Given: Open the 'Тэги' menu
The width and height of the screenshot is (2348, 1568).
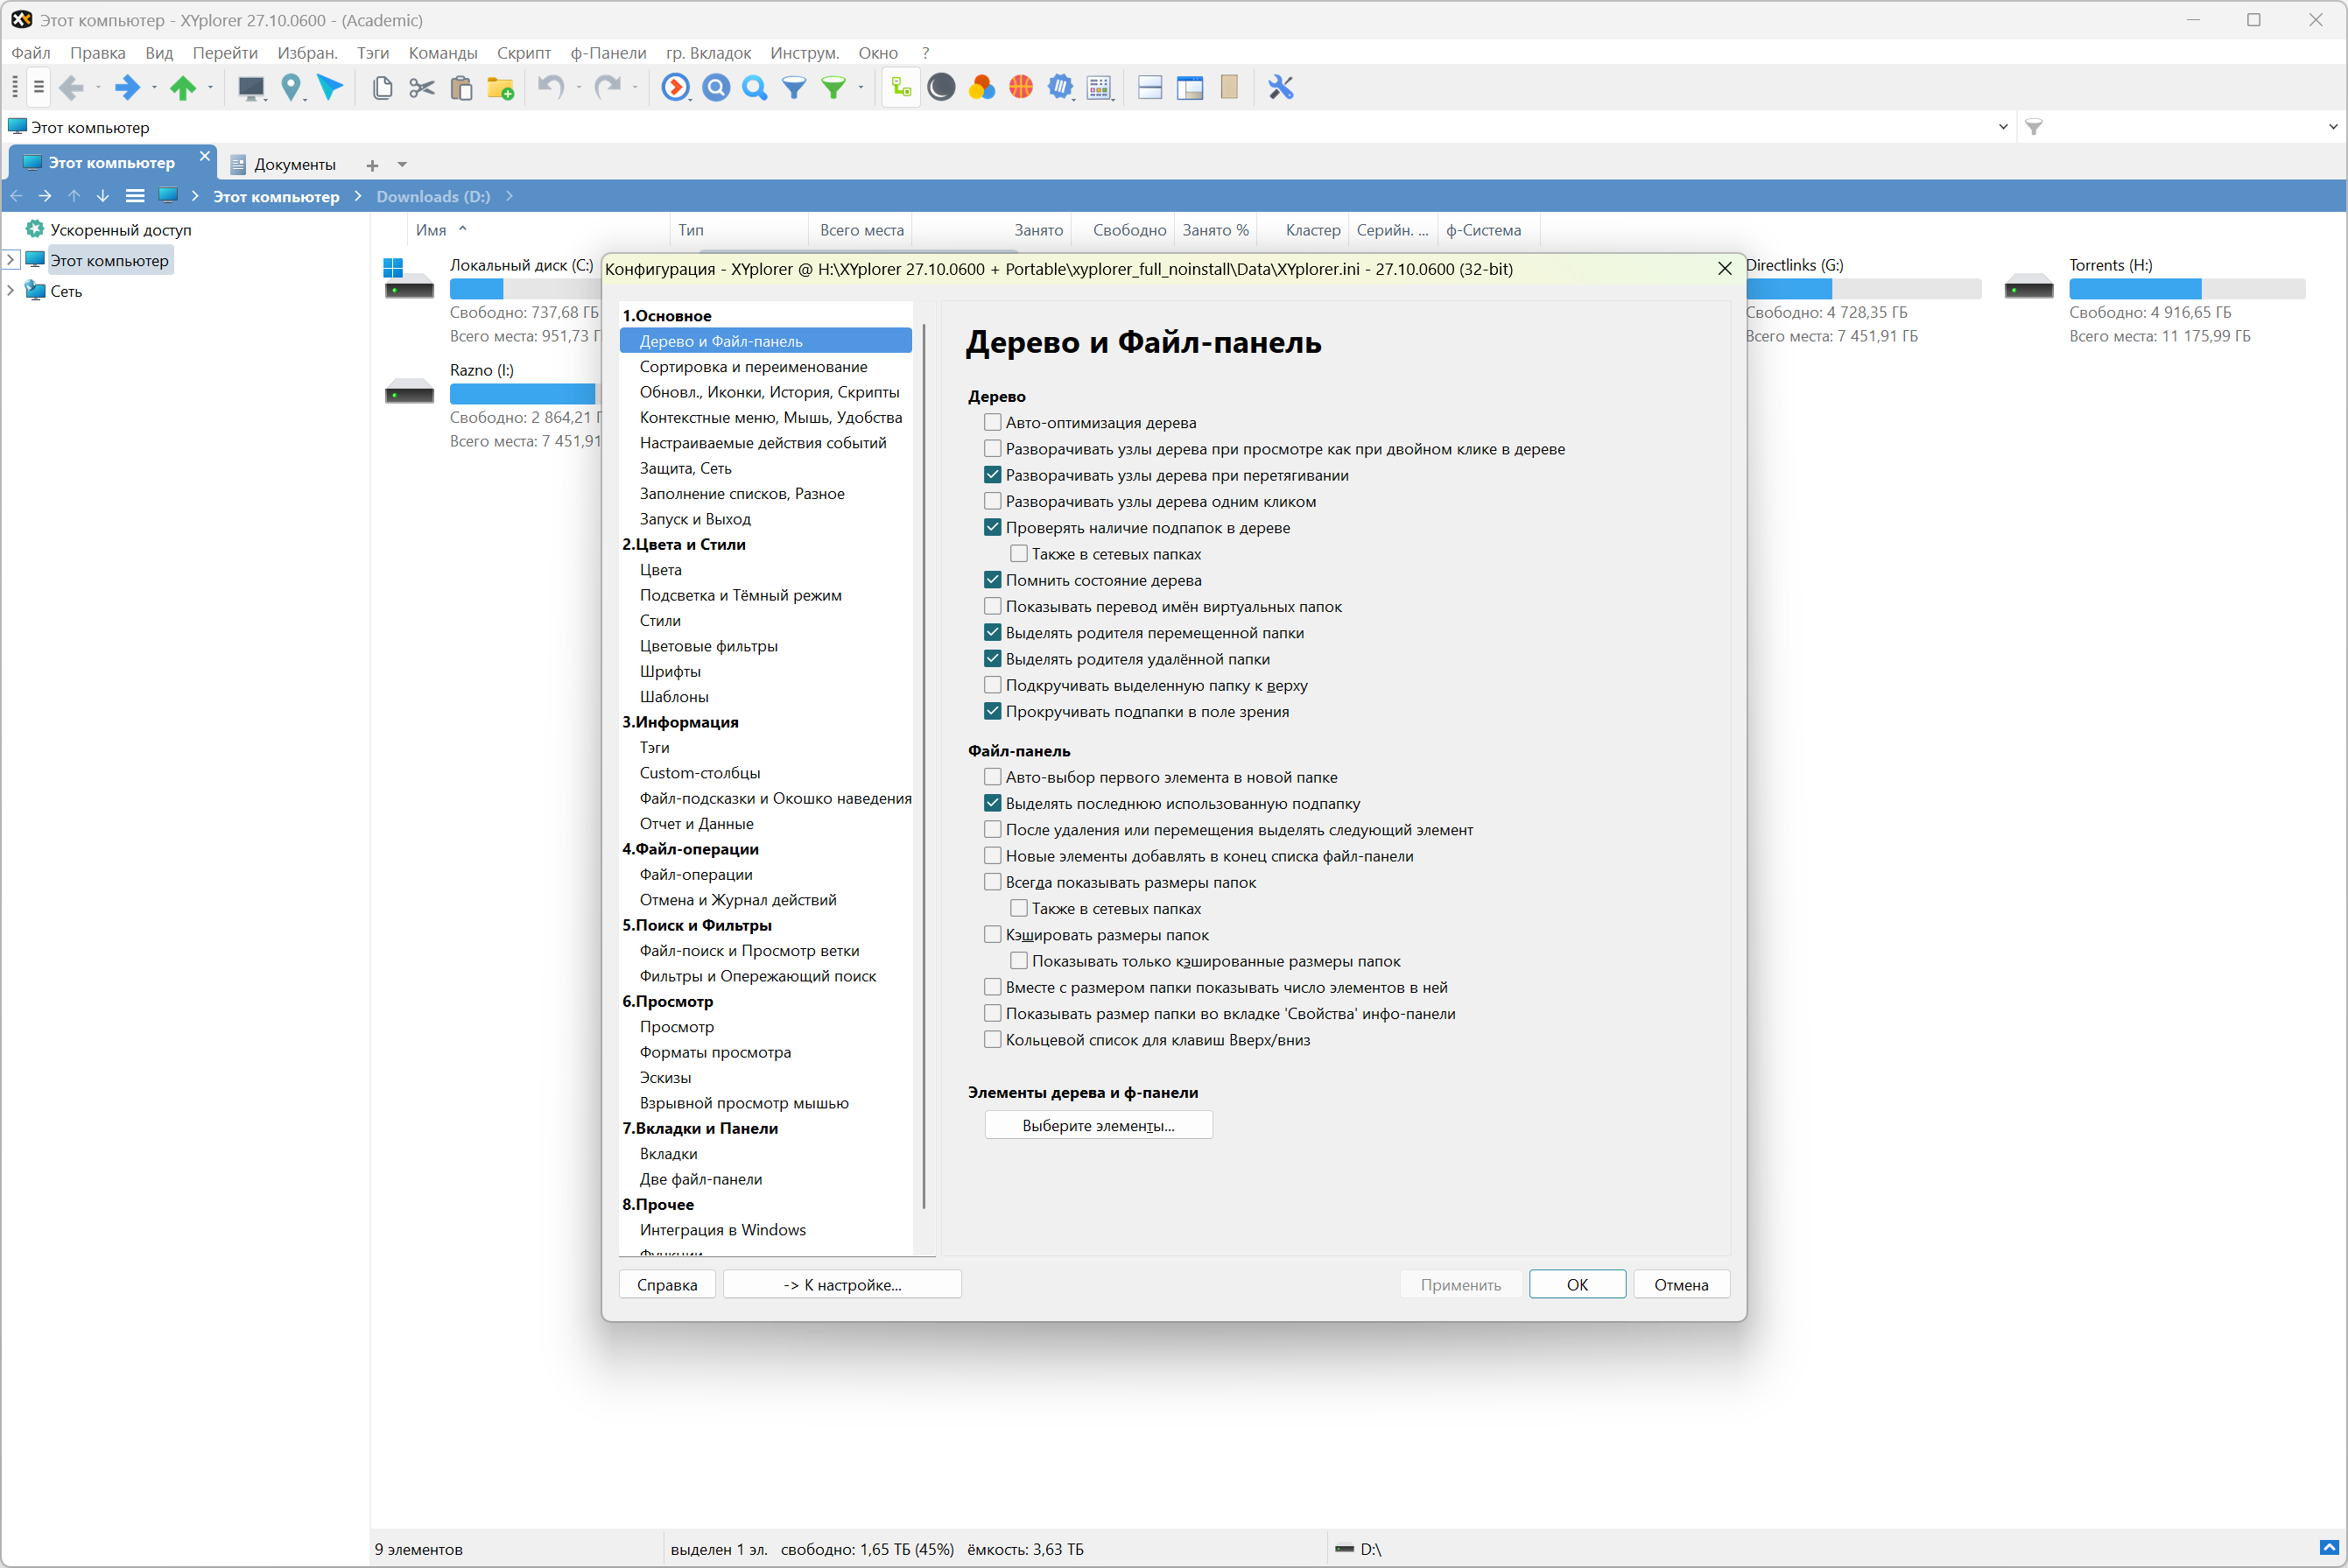Looking at the screenshot, I should click(x=373, y=53).
